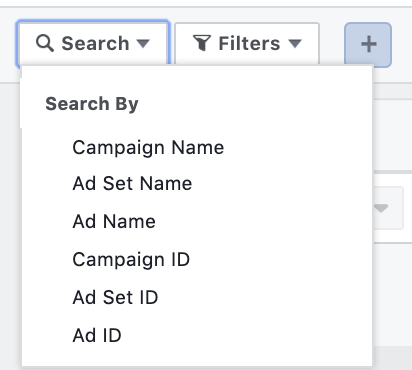Click the plus icon to add a filter
The image size is (412, 370).
[x=368, y=44]
